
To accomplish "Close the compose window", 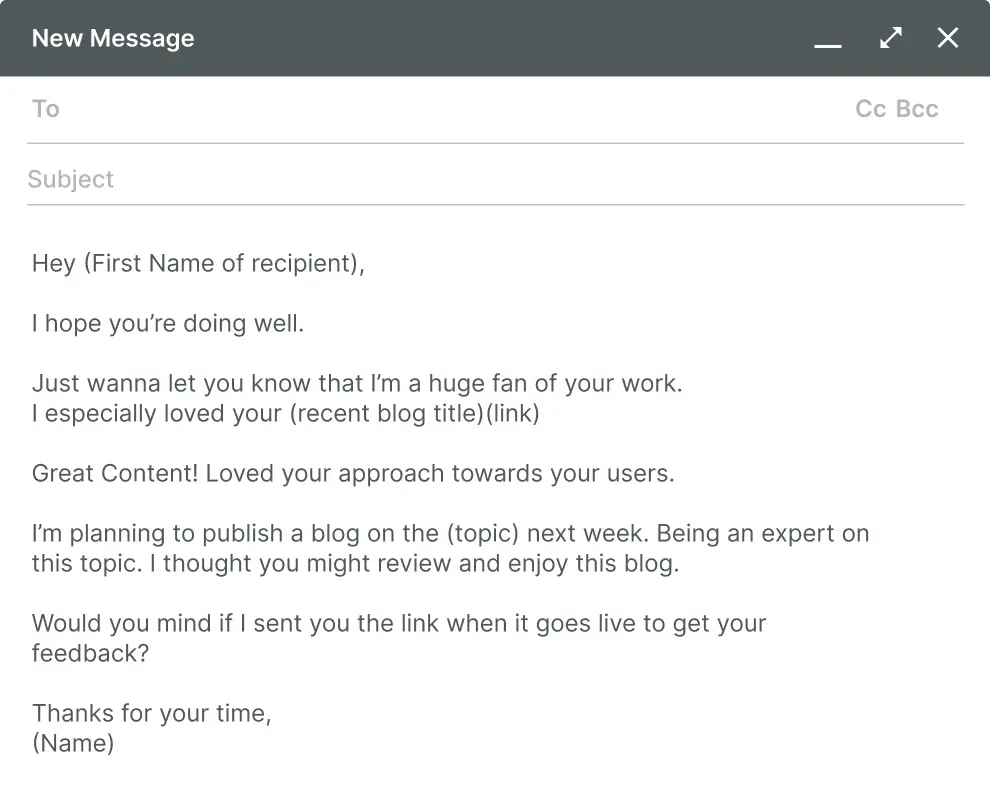I will [947, 38].
